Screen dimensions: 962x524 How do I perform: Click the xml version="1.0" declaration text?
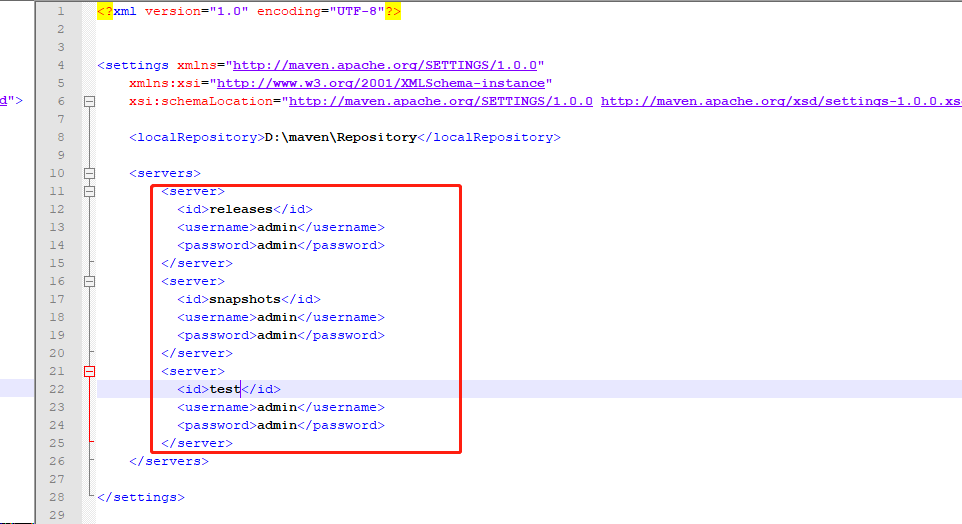tap(181, 11)
